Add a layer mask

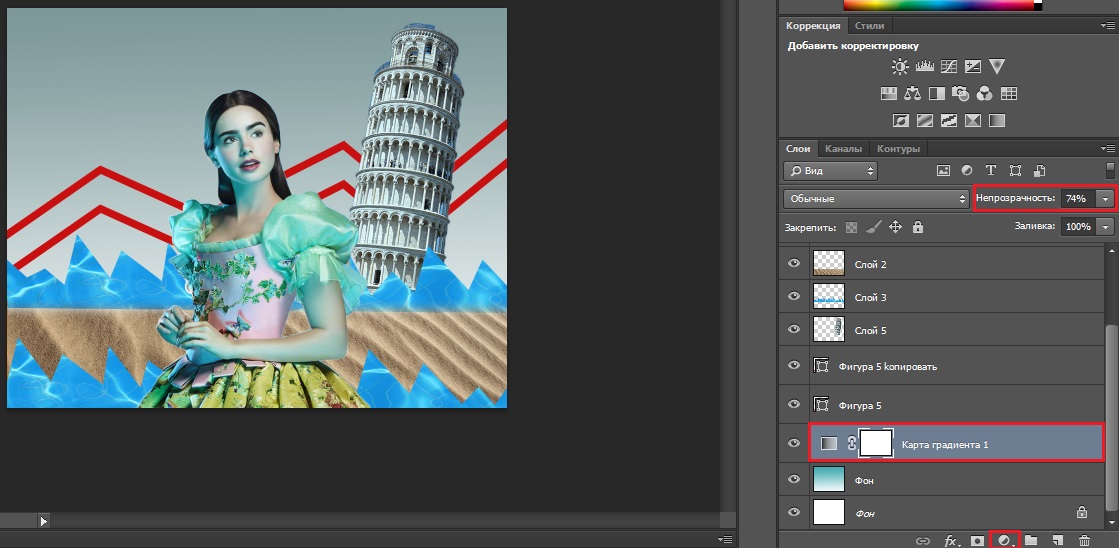pyautogui.click(x=977, y=541)
